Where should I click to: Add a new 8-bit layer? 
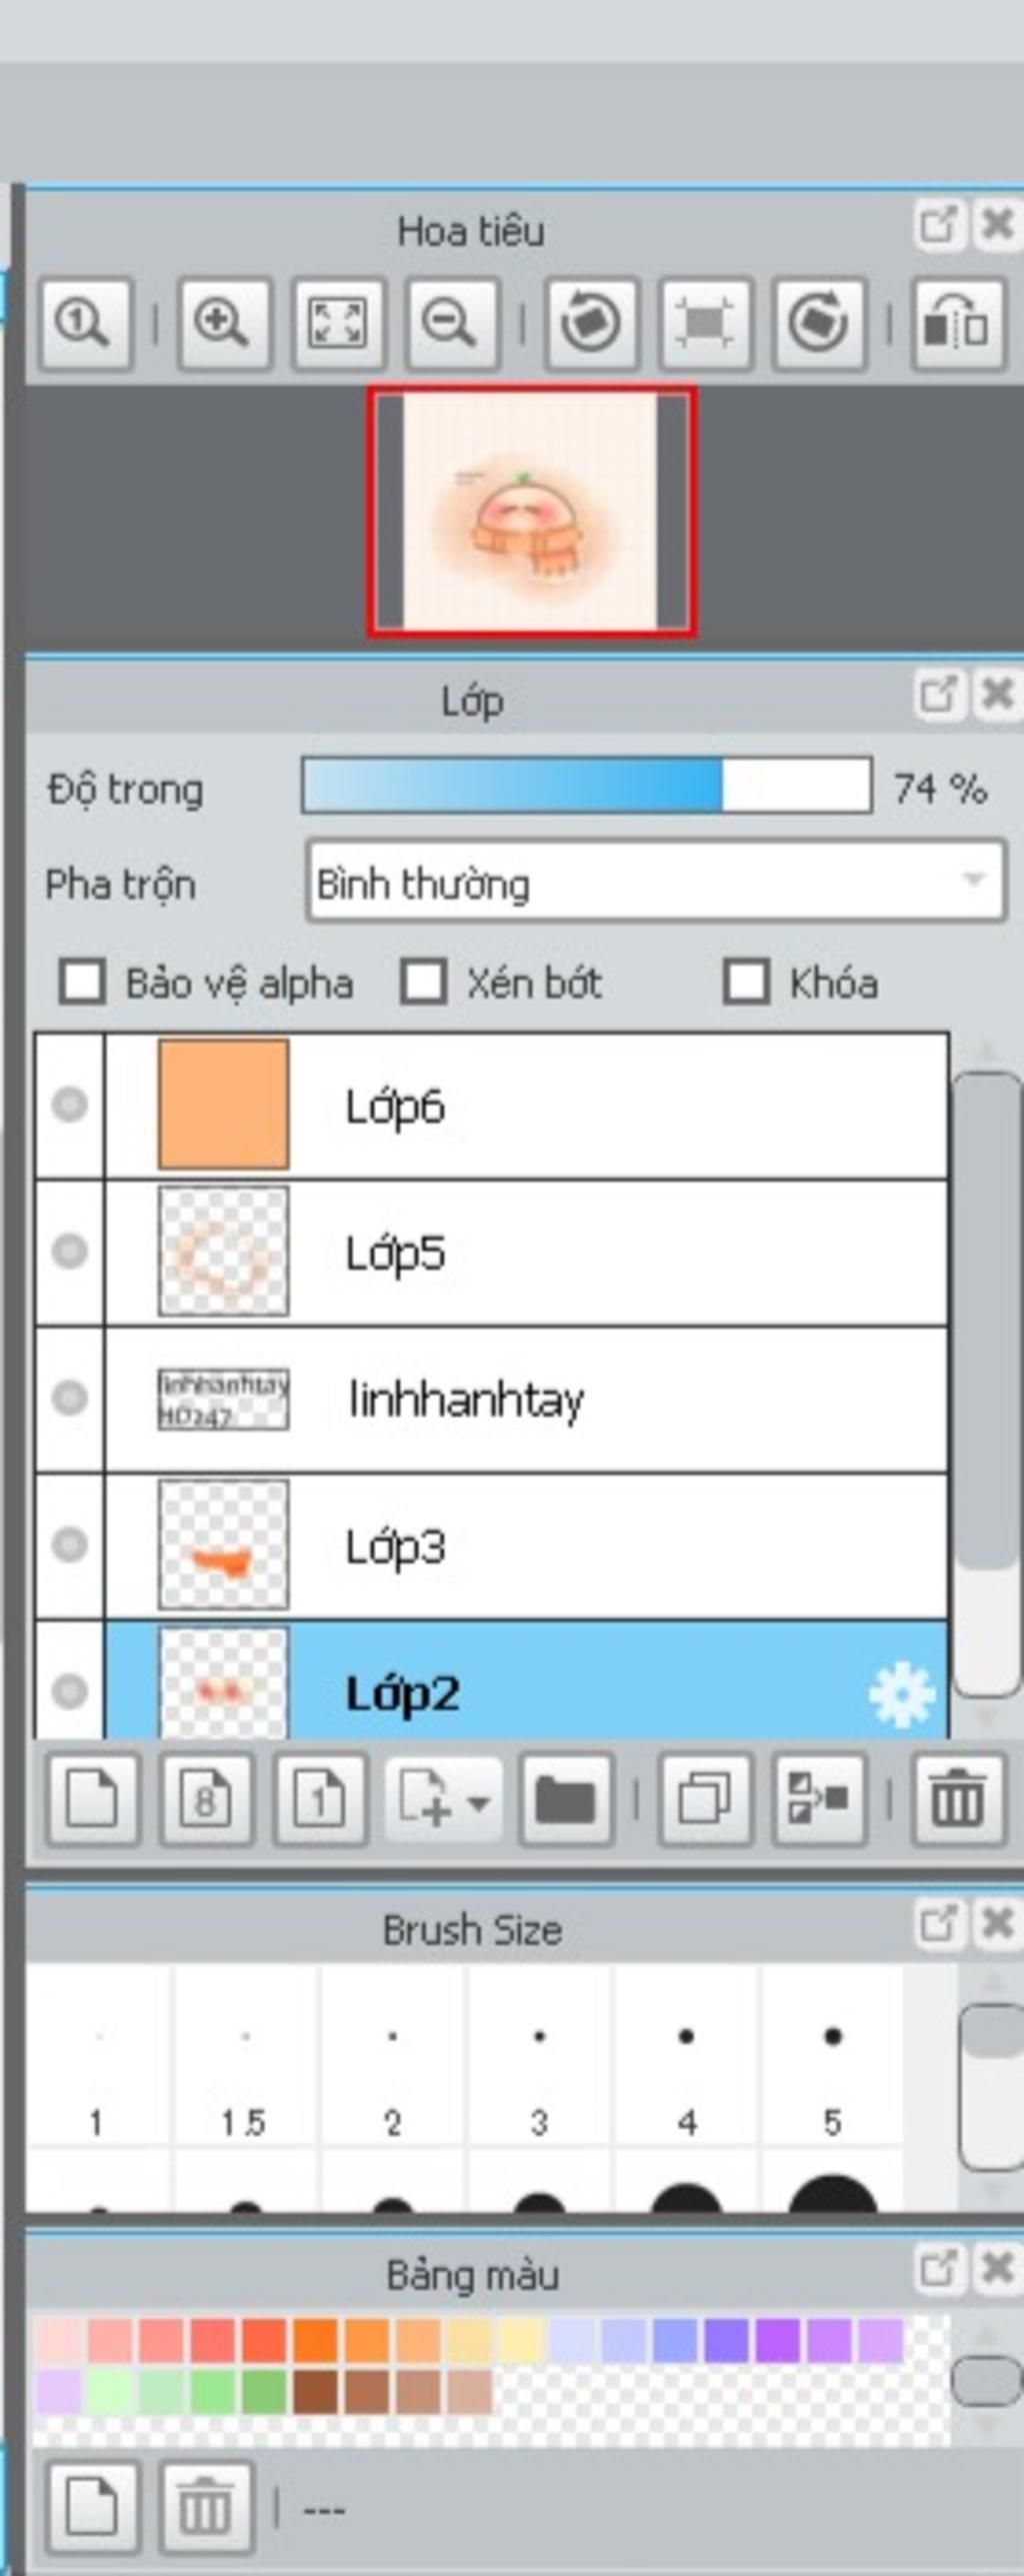[206, 1799]
